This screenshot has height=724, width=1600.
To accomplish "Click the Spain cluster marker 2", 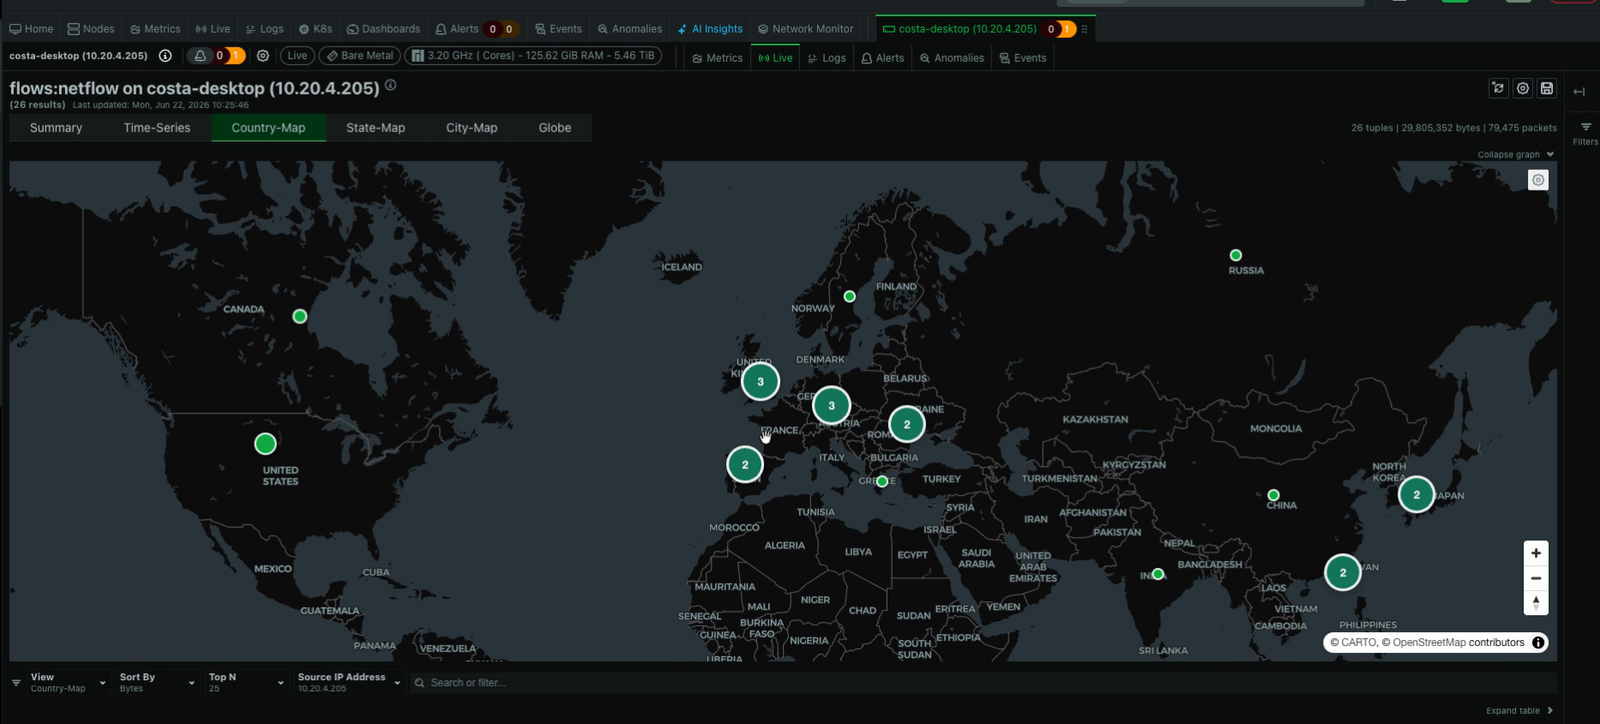I will tap(744, 464).
